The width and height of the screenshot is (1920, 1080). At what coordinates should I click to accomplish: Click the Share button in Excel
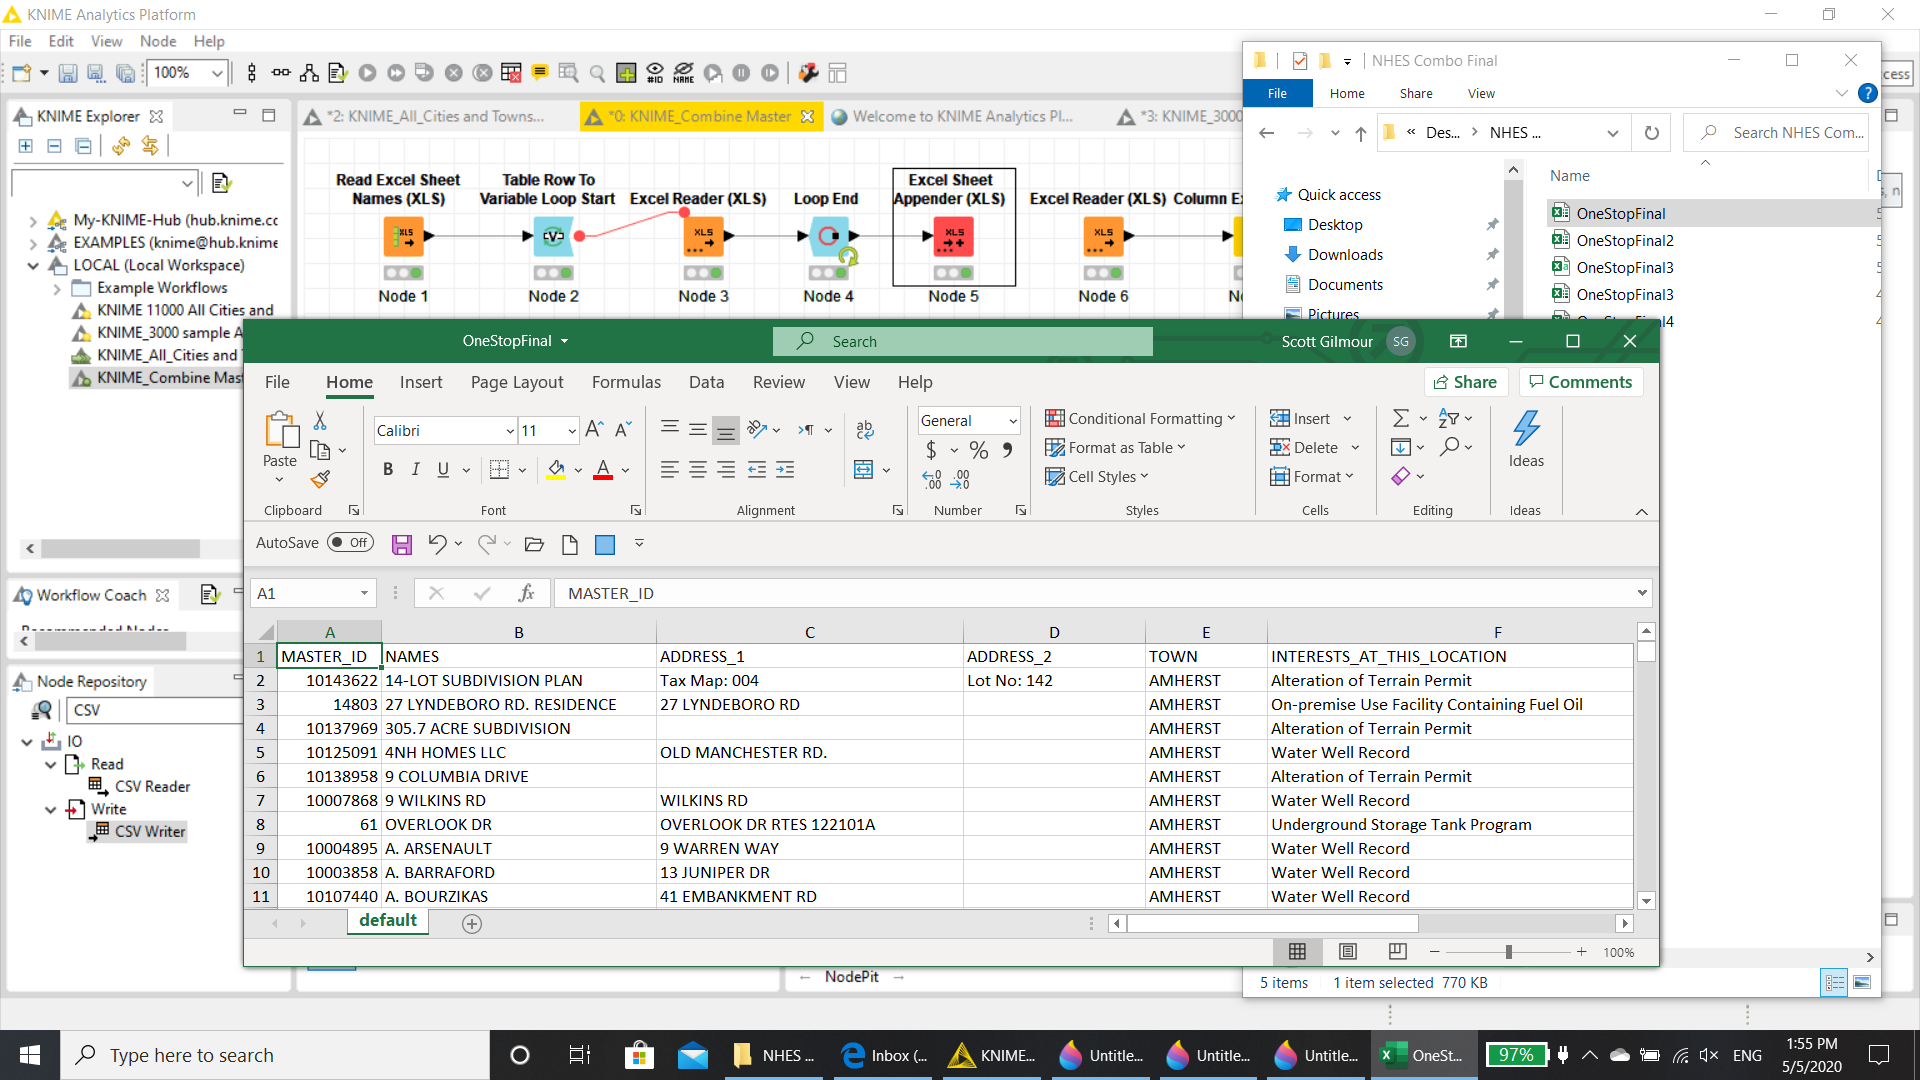point(1465,382)
